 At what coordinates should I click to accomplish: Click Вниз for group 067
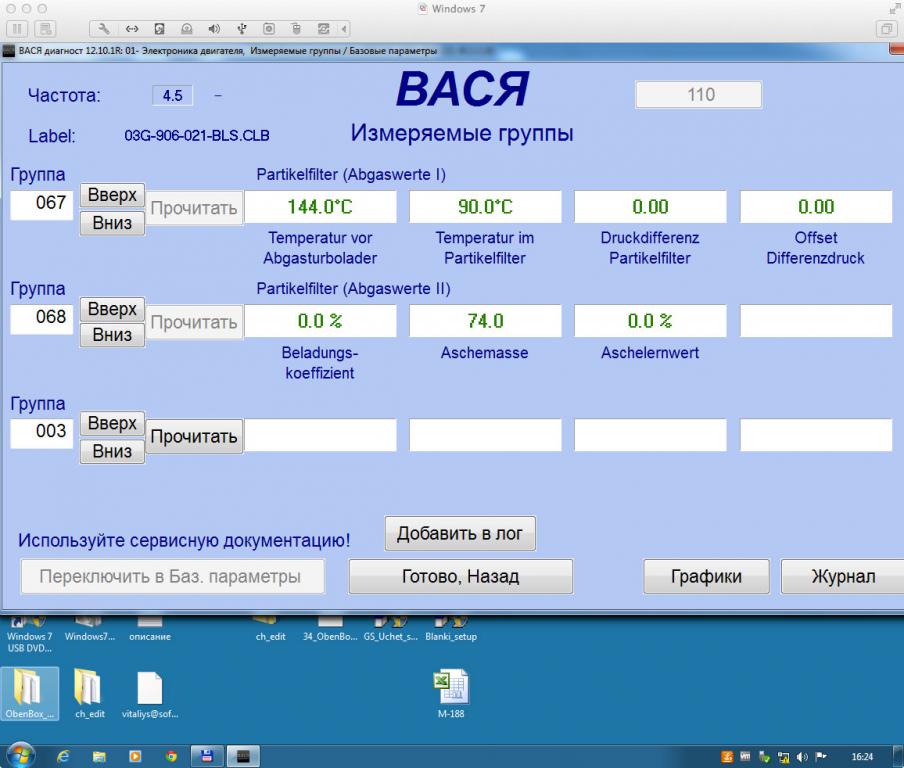click(x=112, y=223)
